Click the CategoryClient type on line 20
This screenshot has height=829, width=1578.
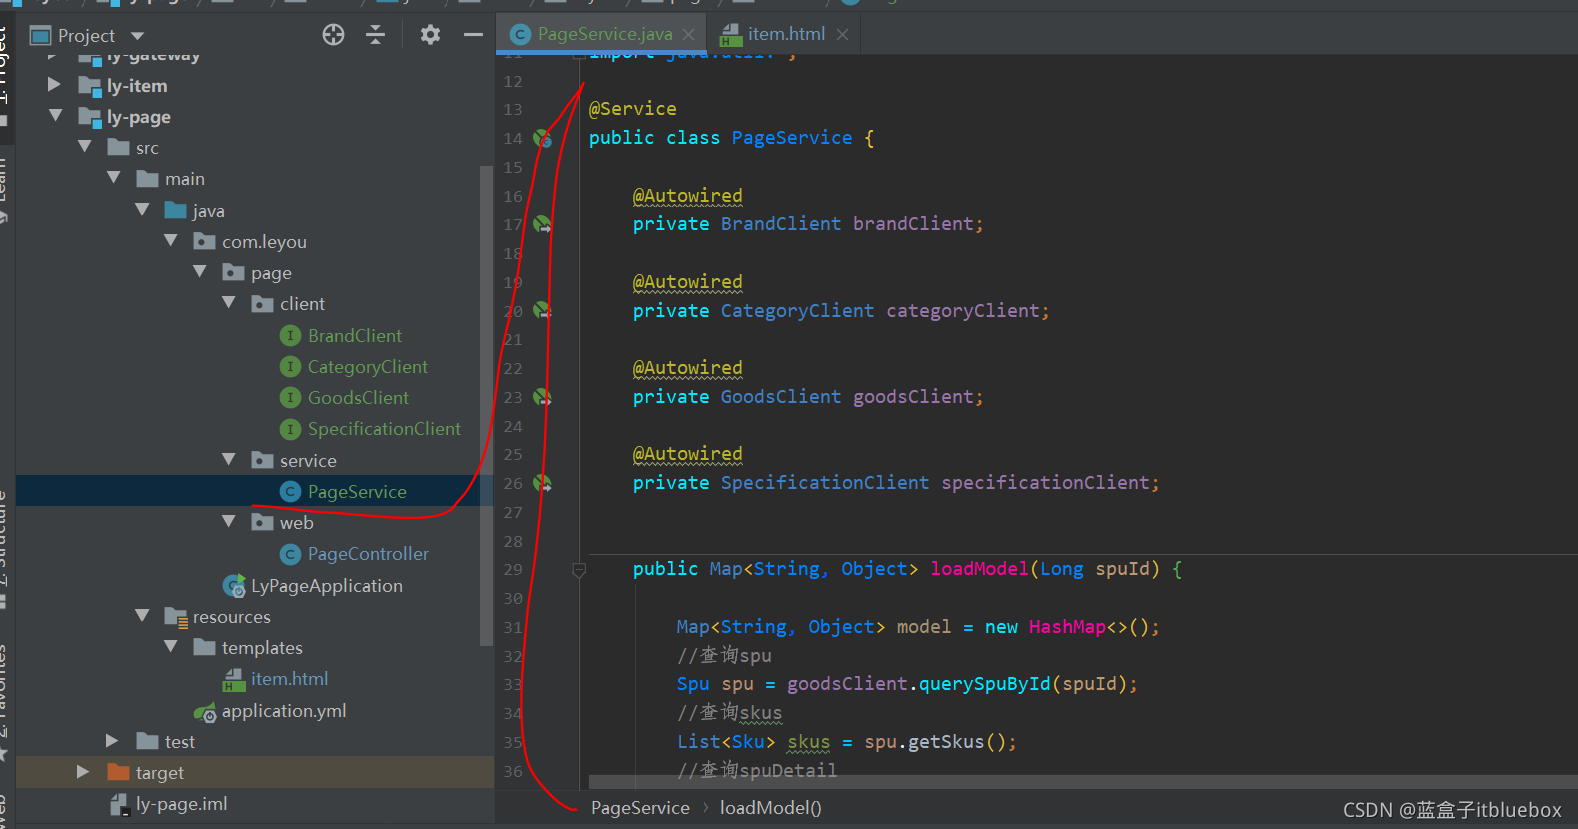point(797,311)
